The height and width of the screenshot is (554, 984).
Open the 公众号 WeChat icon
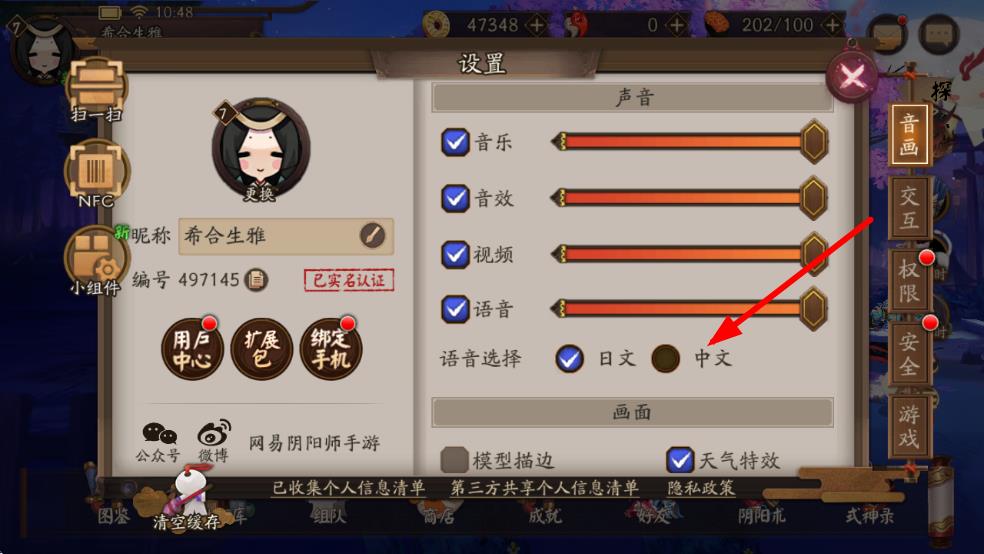pyautogui.click(x=158, y=442)
